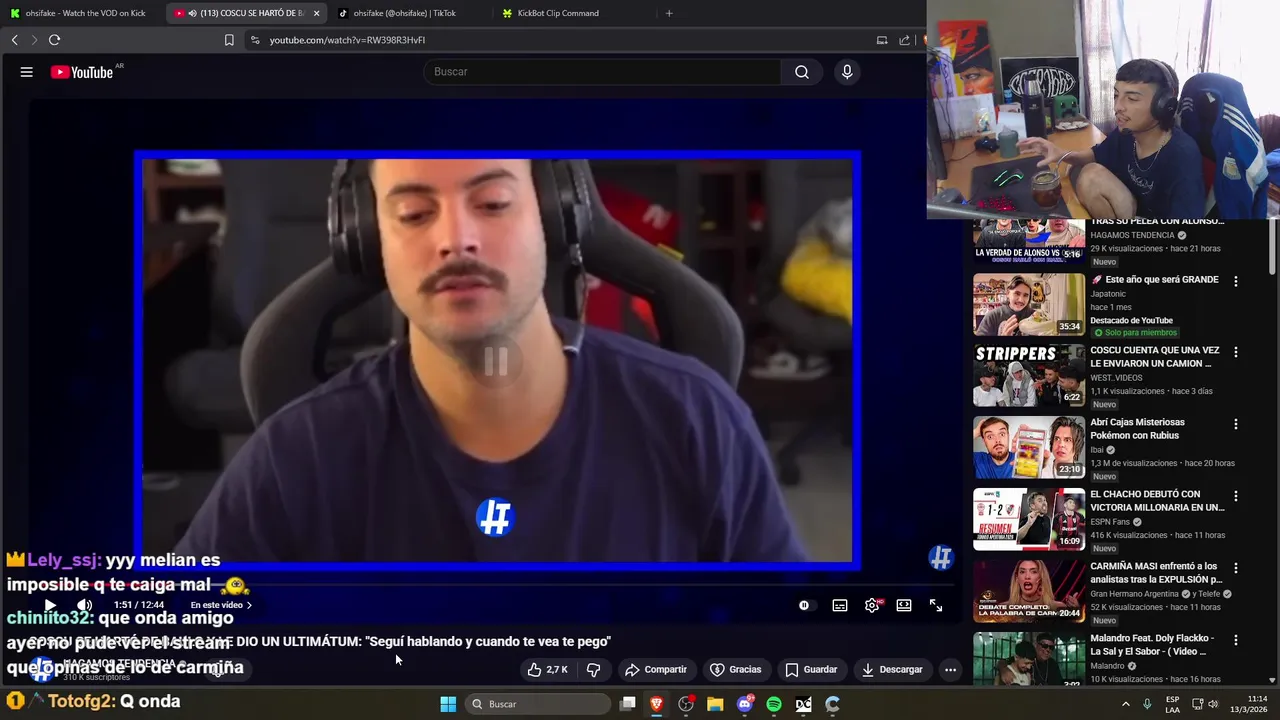Image resolution: width=1280 pixels, height=720 pixels.
Task: Open Task View in taskbar
Action: coord(628,704)
